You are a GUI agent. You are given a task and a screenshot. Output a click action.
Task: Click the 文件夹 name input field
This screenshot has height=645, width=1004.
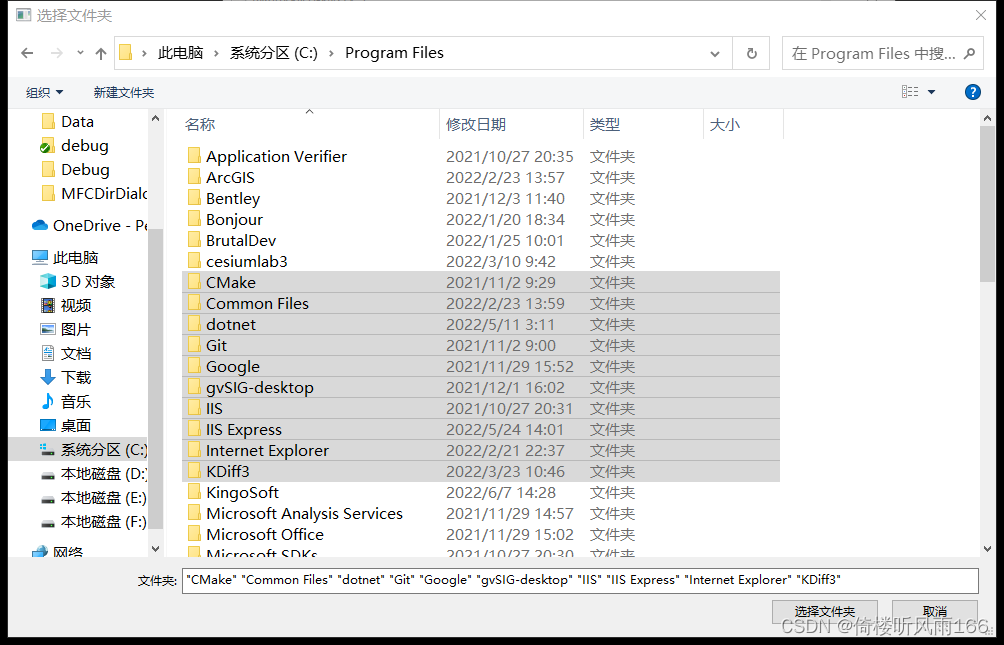[x=580, y=580]
